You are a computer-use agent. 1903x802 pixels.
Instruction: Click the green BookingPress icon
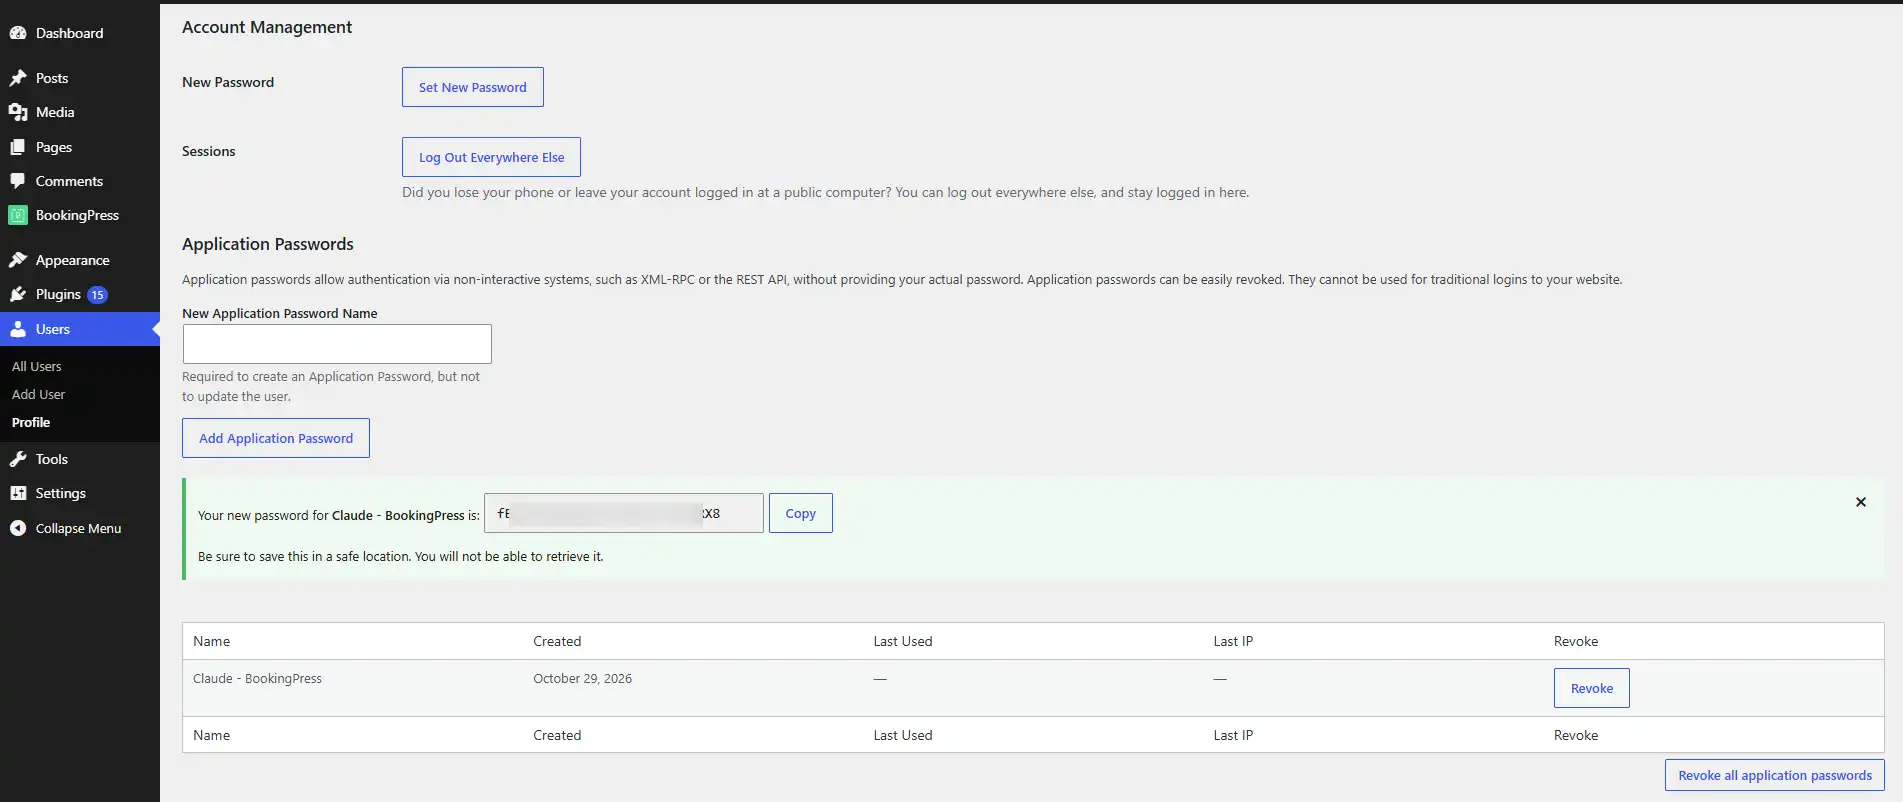(x=17, y=215)
